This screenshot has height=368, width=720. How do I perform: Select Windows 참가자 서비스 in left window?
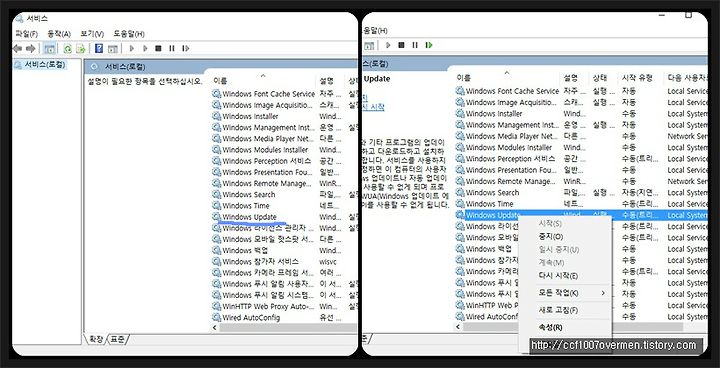pyautogui.click(x=260, y=261)
